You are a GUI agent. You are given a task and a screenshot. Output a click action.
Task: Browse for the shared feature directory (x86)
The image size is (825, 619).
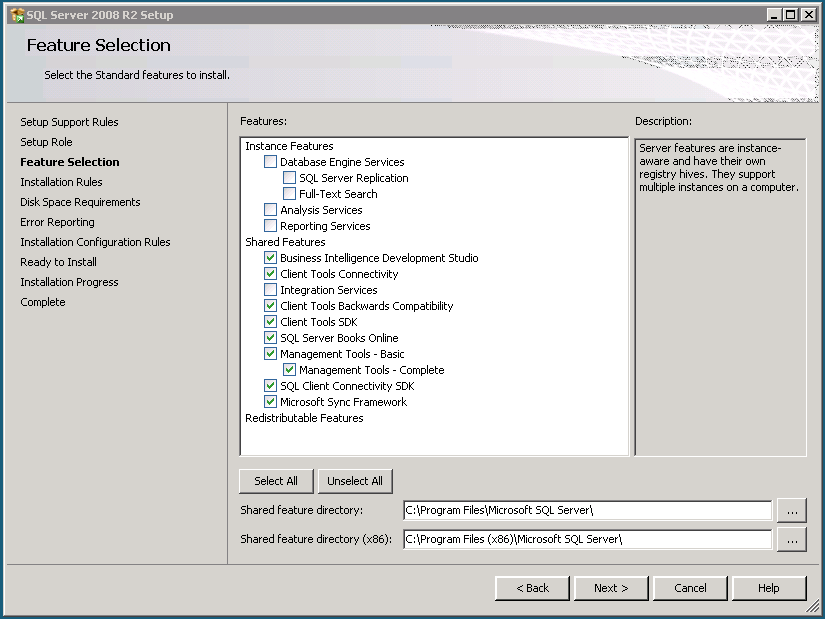[x=792, y=540]
